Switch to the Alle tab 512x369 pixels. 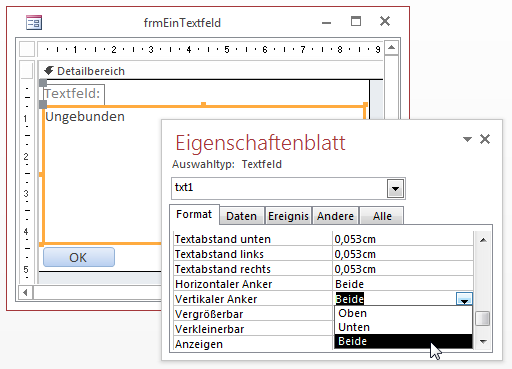click(382, 216)
